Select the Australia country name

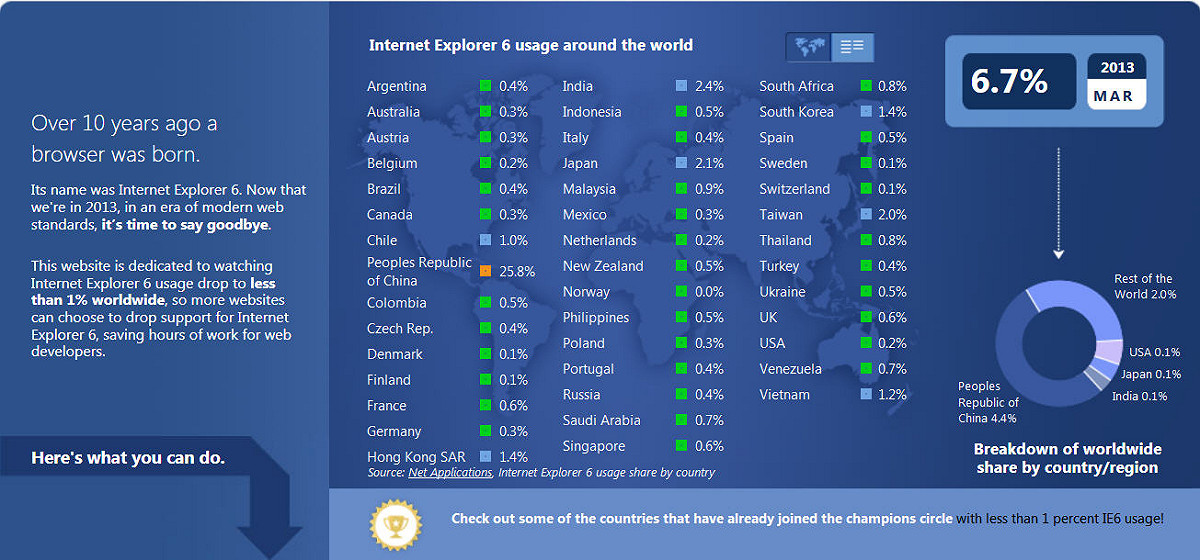coord(393,112)
